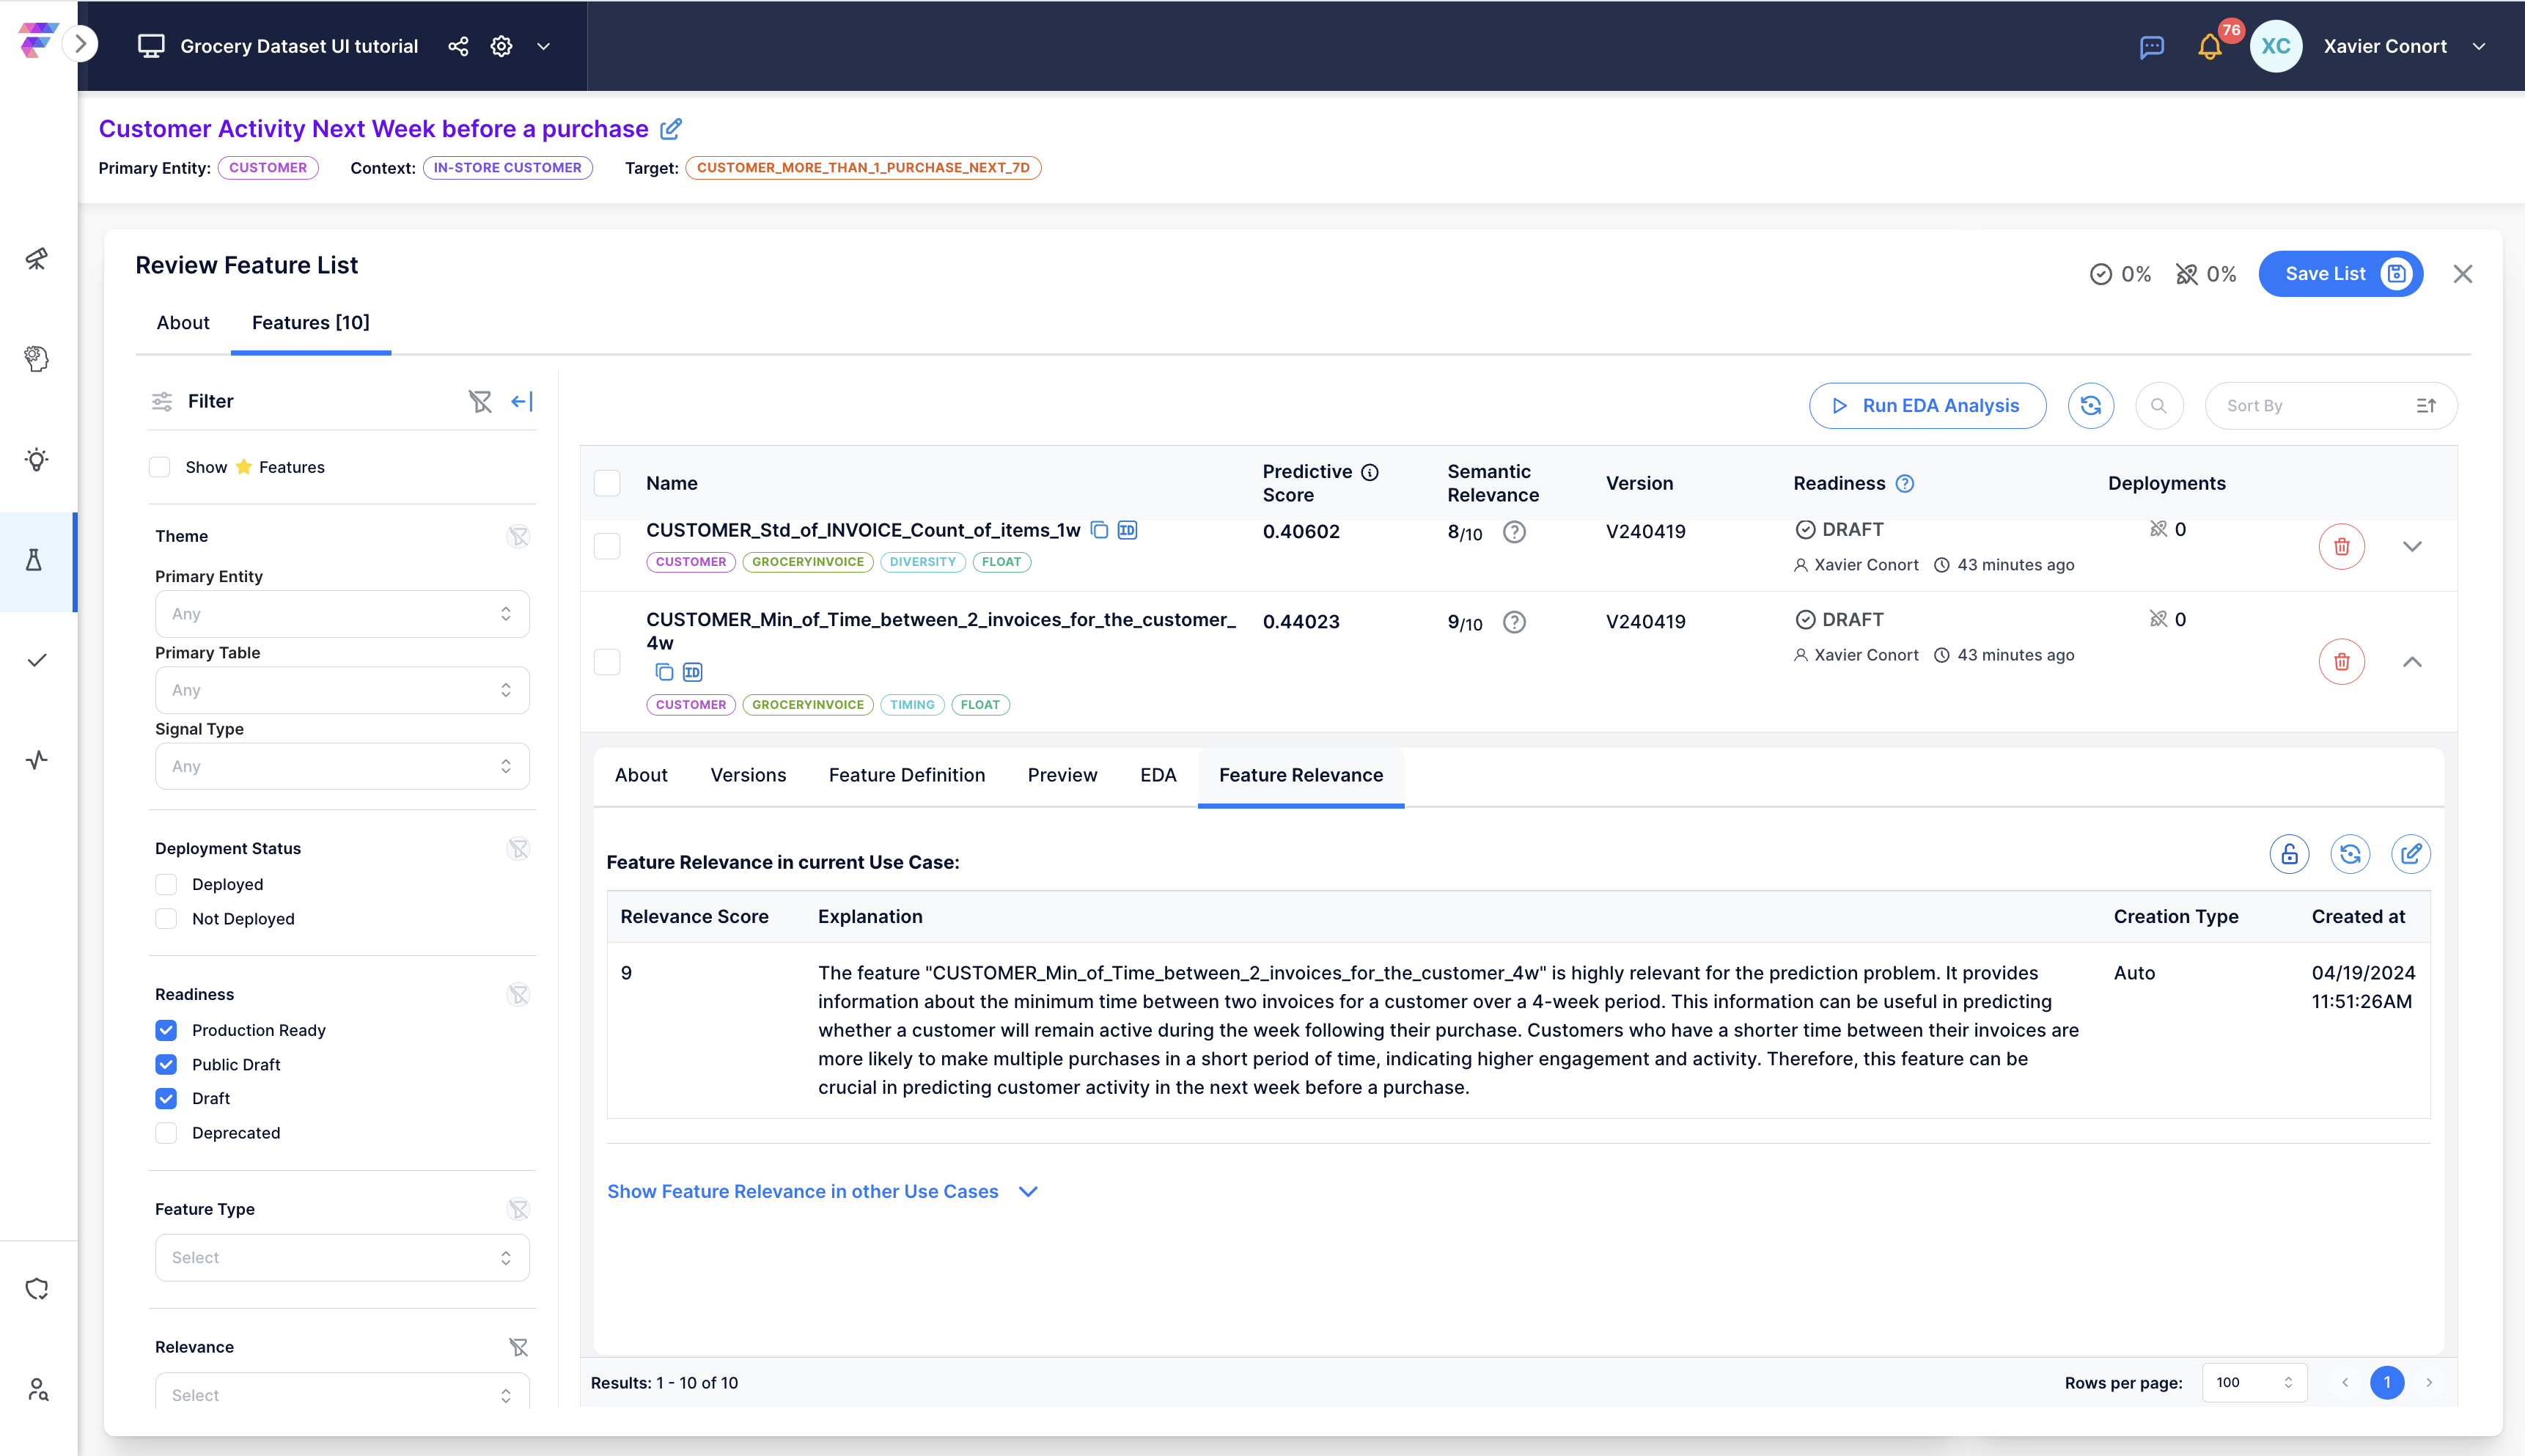Open the checkmark sidebar icon
This screenshot has width=2525, height=1456.
point(37,660)
